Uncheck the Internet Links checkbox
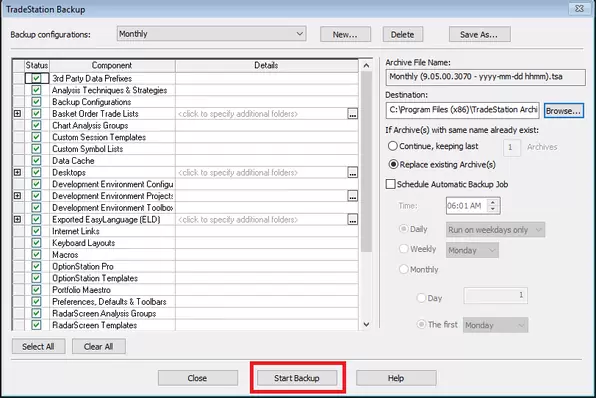596x398 pixels. 36,231
